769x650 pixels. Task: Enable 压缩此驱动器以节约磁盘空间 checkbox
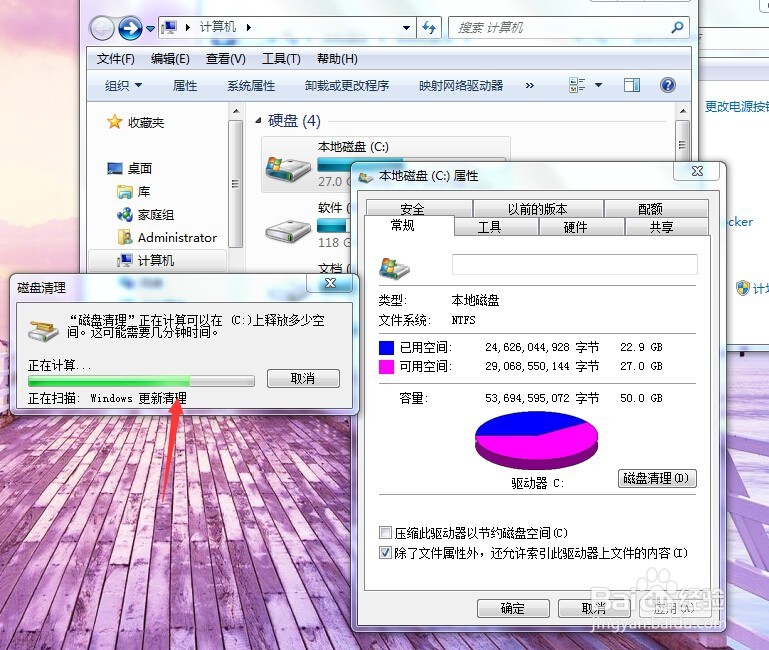coord(385,533)
